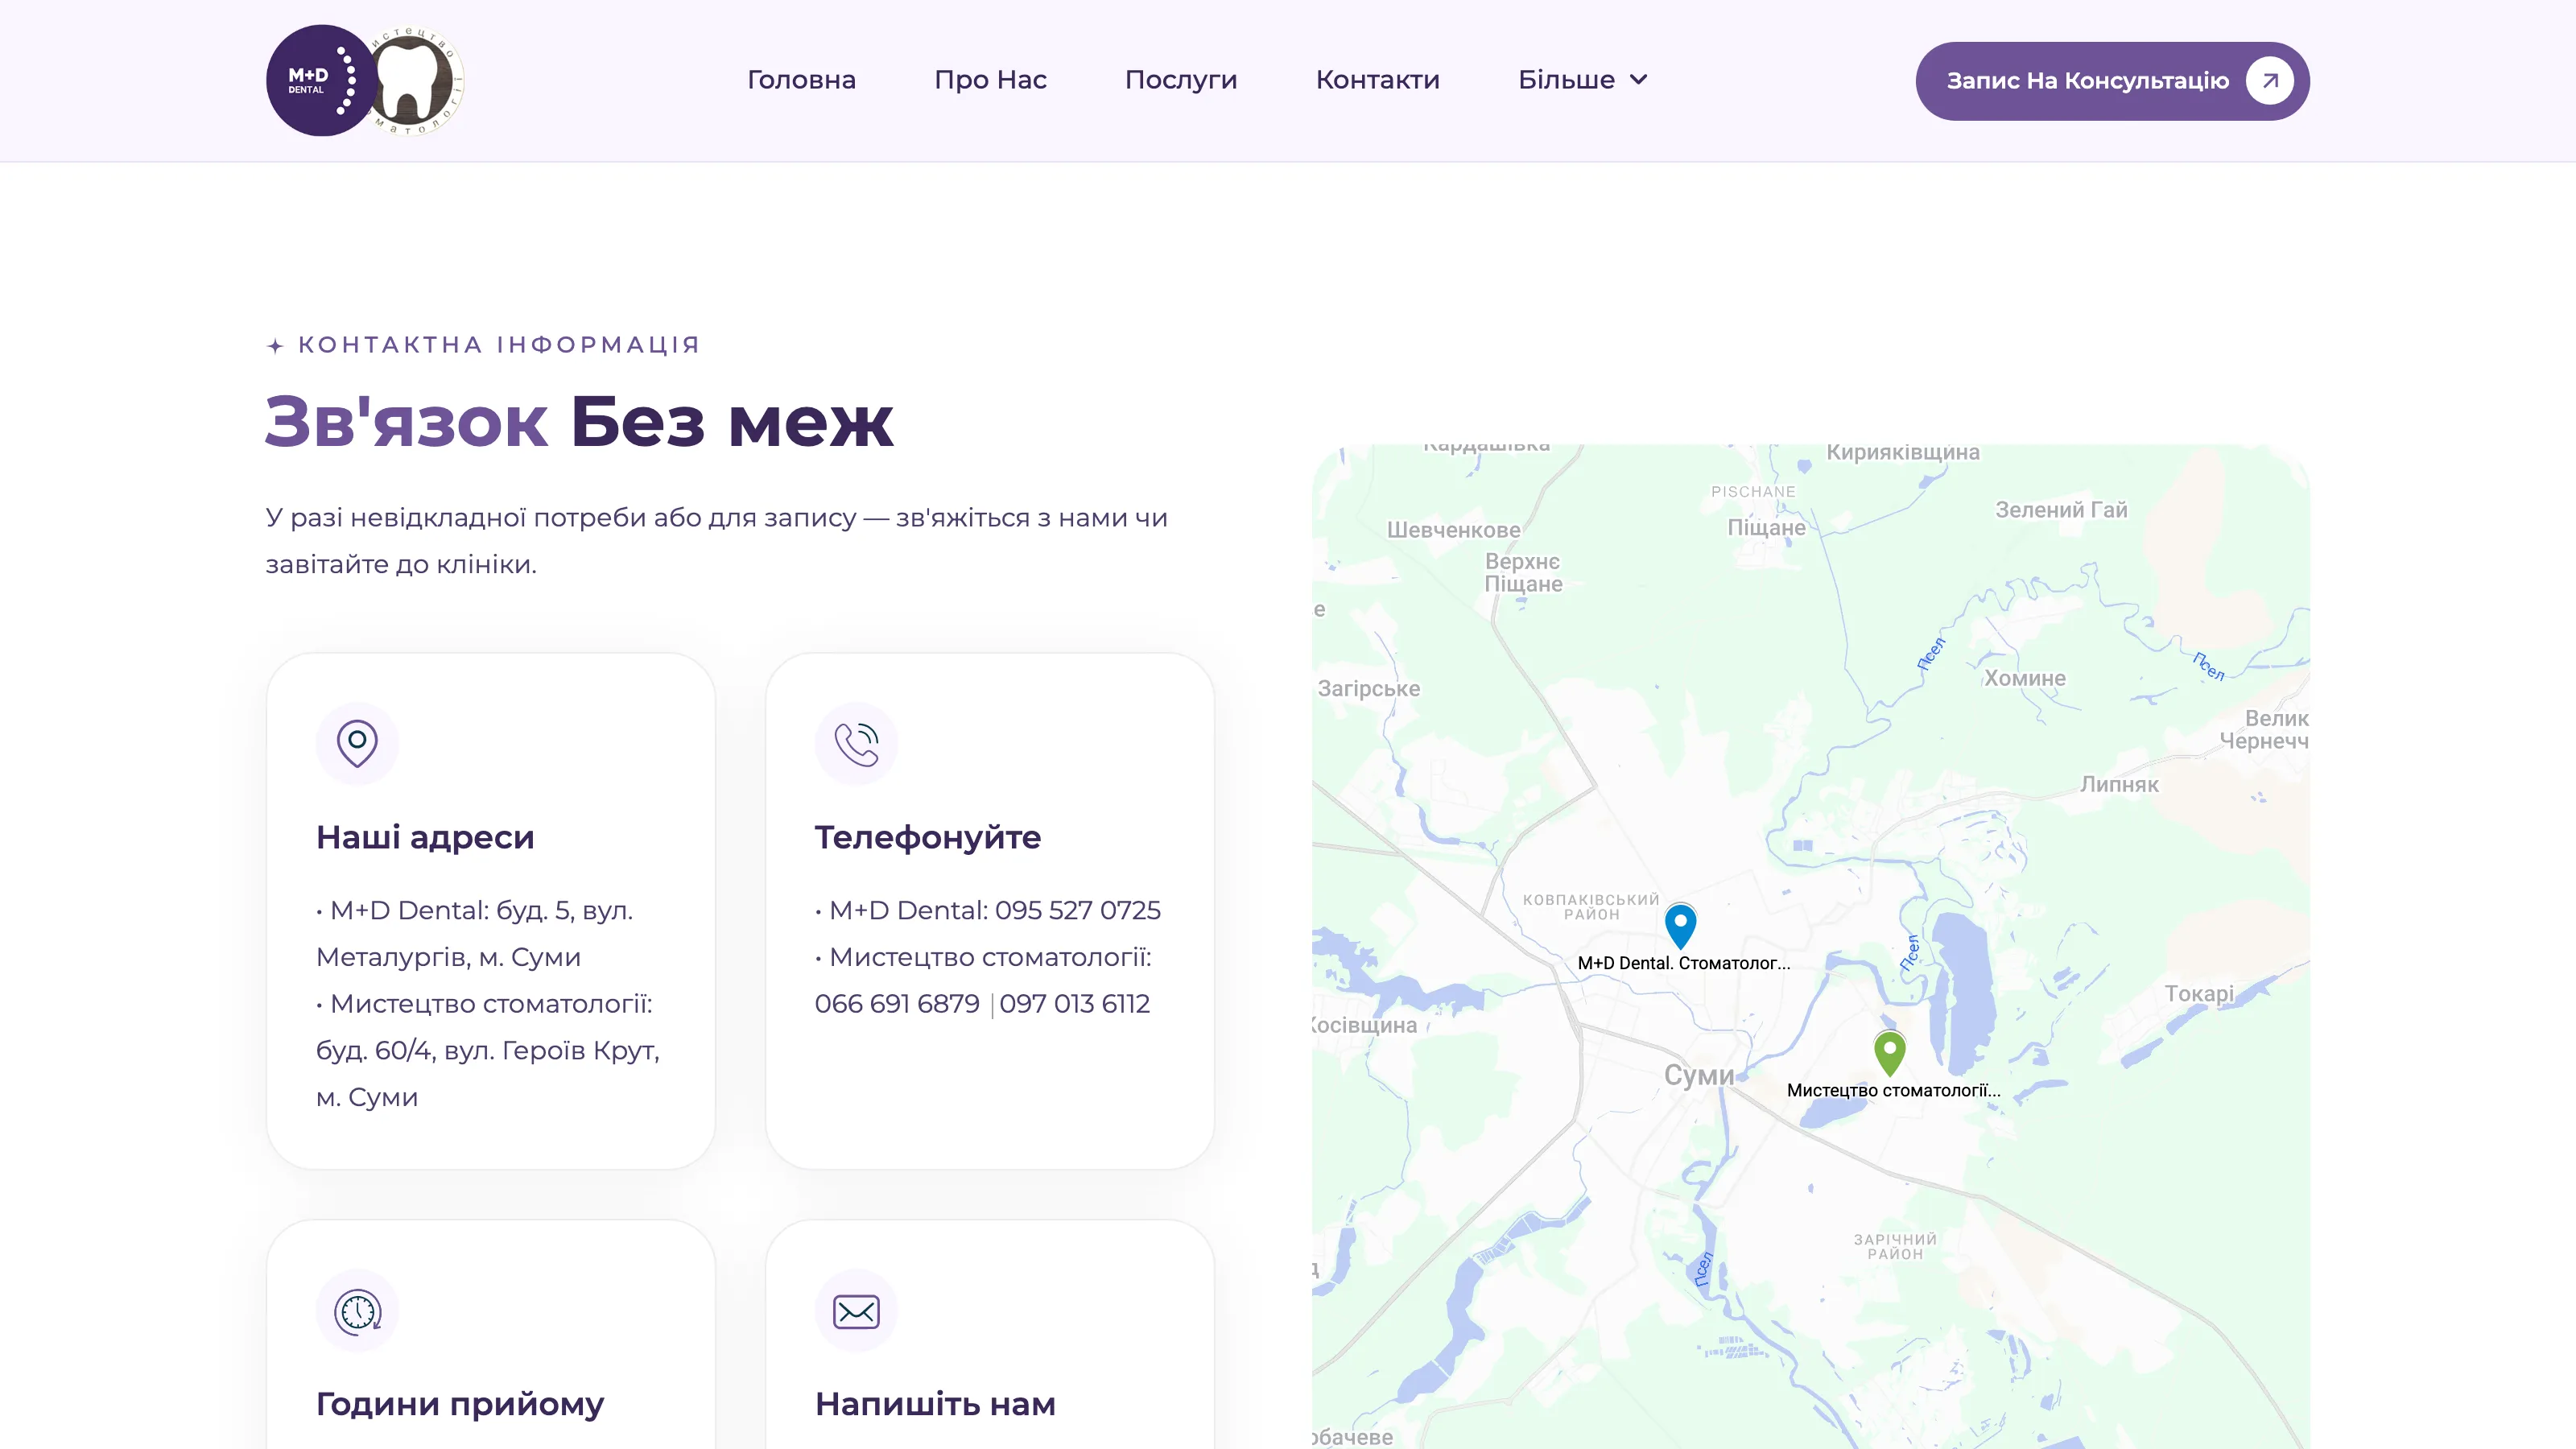Click the Наші адреси heading
The width and height of the screenshot is (2576, 1449).
425,837
